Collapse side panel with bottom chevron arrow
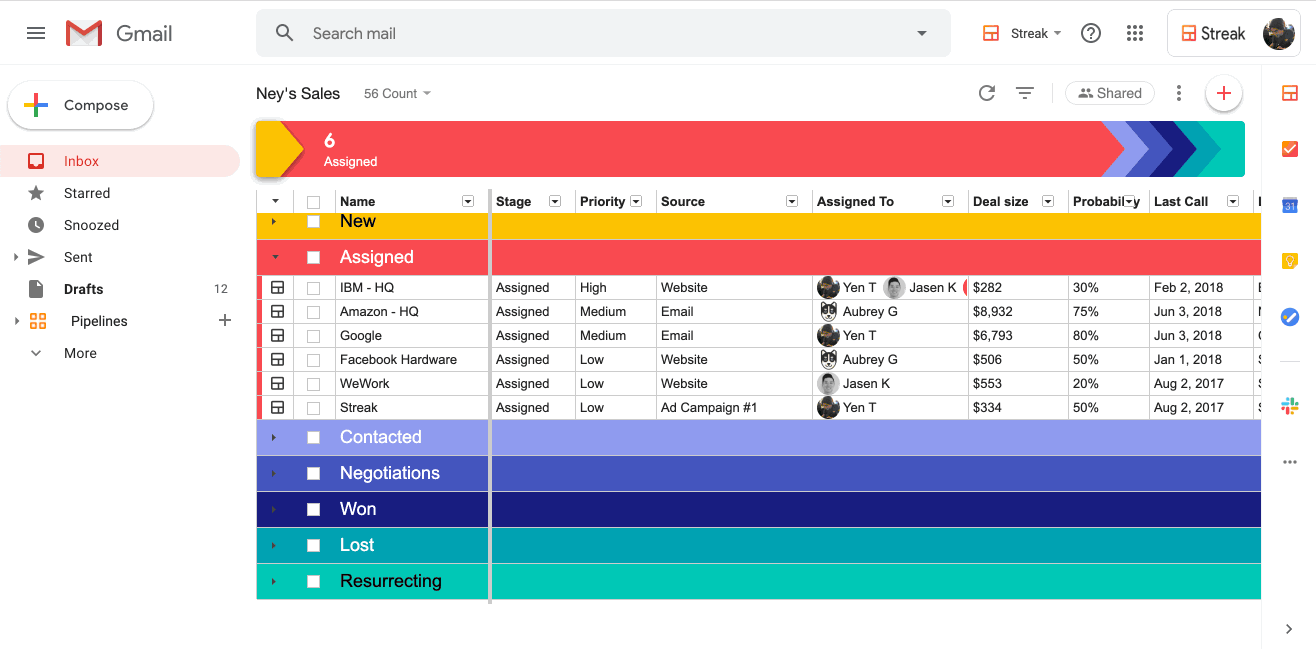The width and height of the screenshot is (1316, 649). 1290,629
